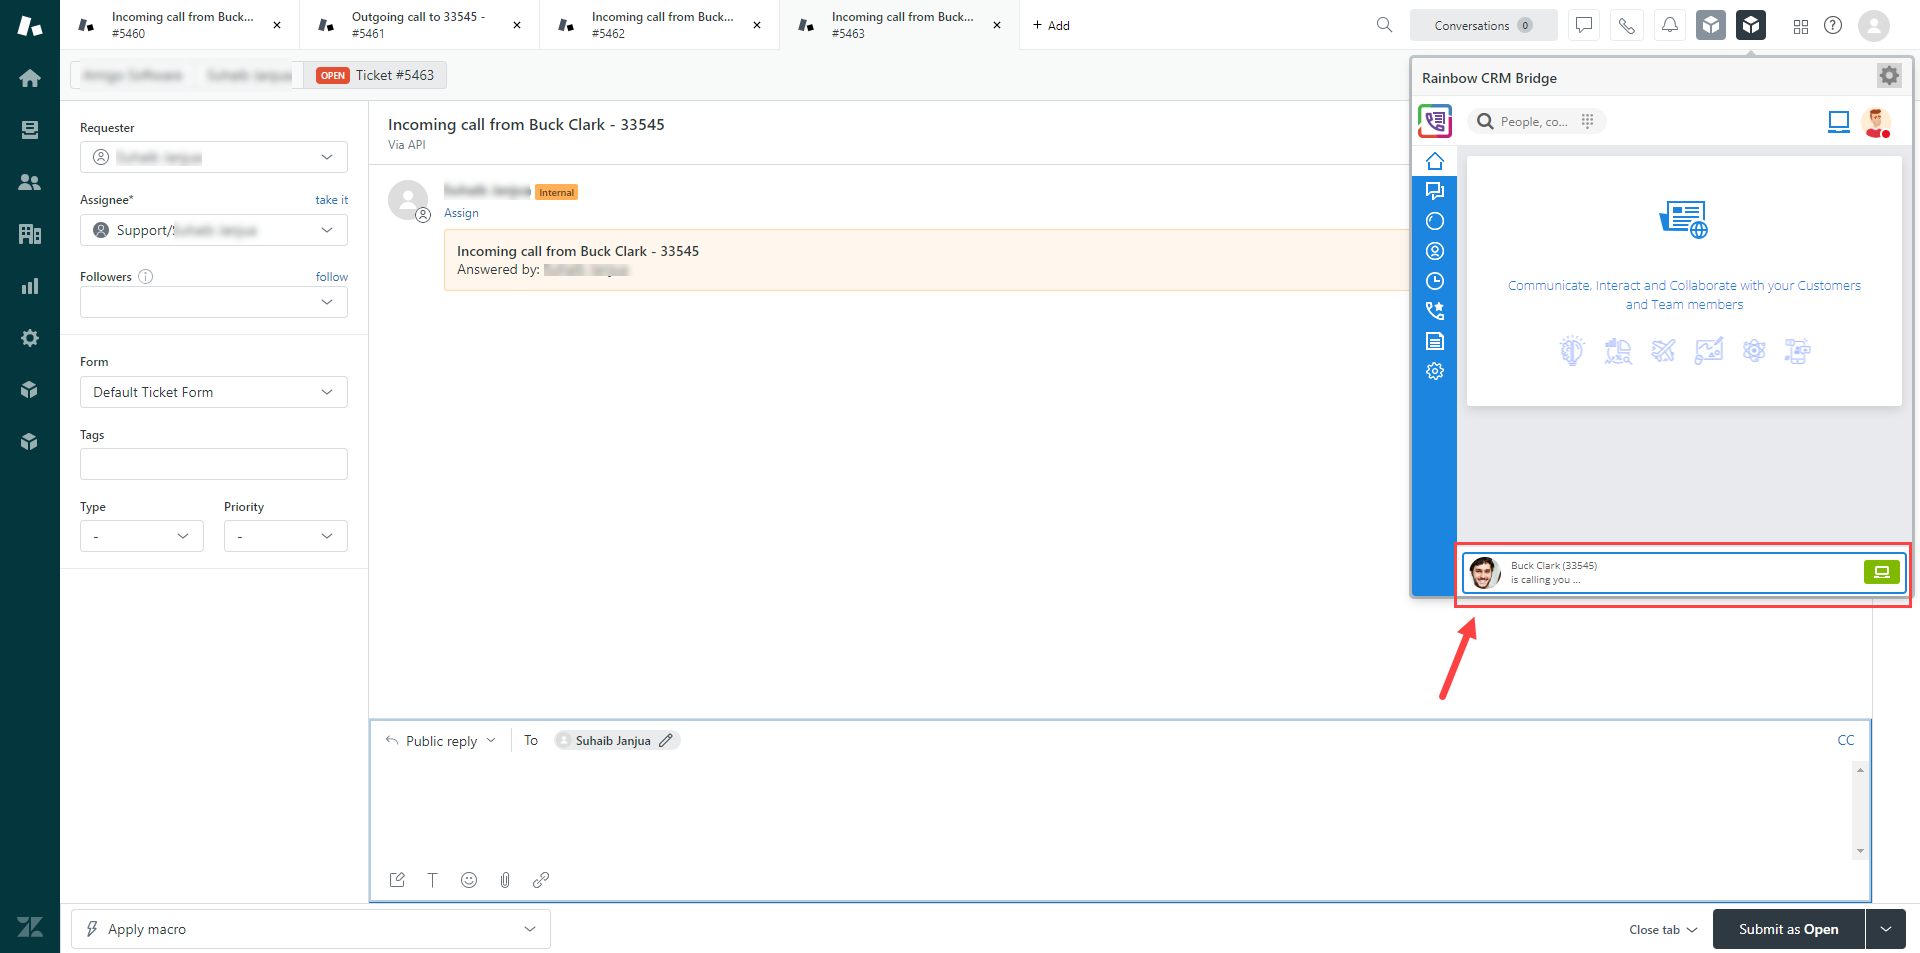Click CC in reply header
1920x953 pixels.
tap(1846, 740)
